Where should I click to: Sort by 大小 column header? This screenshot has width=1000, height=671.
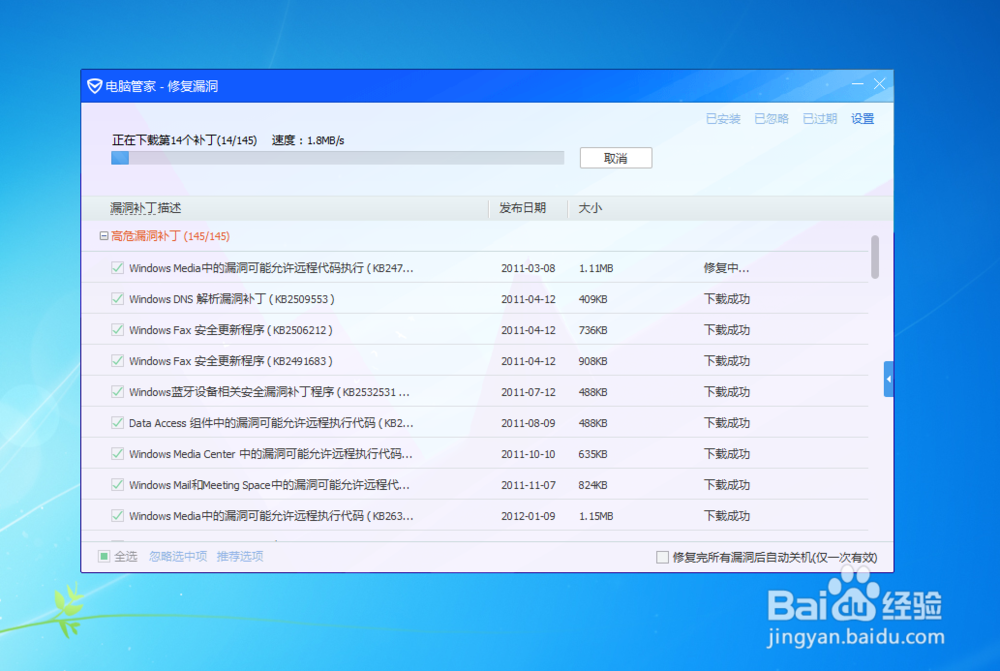click(590, 208)
